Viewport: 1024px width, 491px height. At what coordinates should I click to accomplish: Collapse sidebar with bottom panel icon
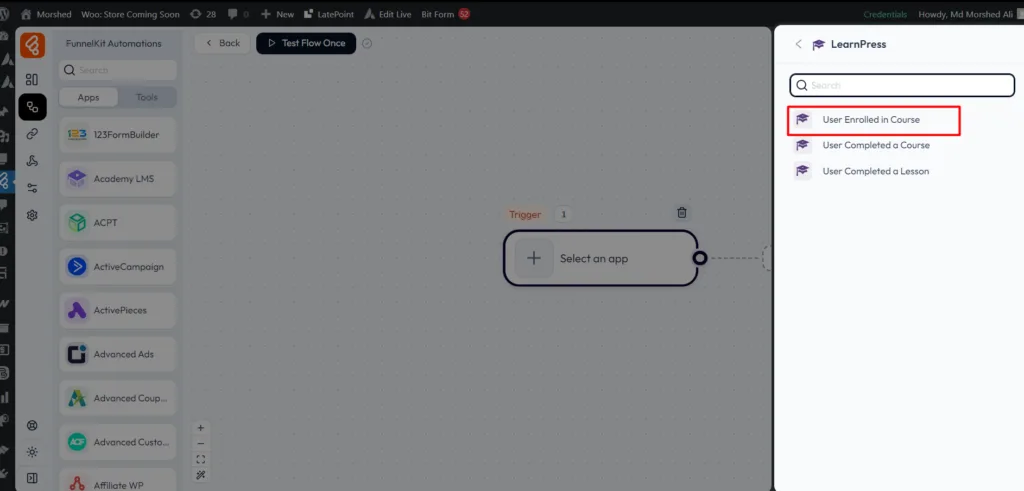(x=32, y=478)
